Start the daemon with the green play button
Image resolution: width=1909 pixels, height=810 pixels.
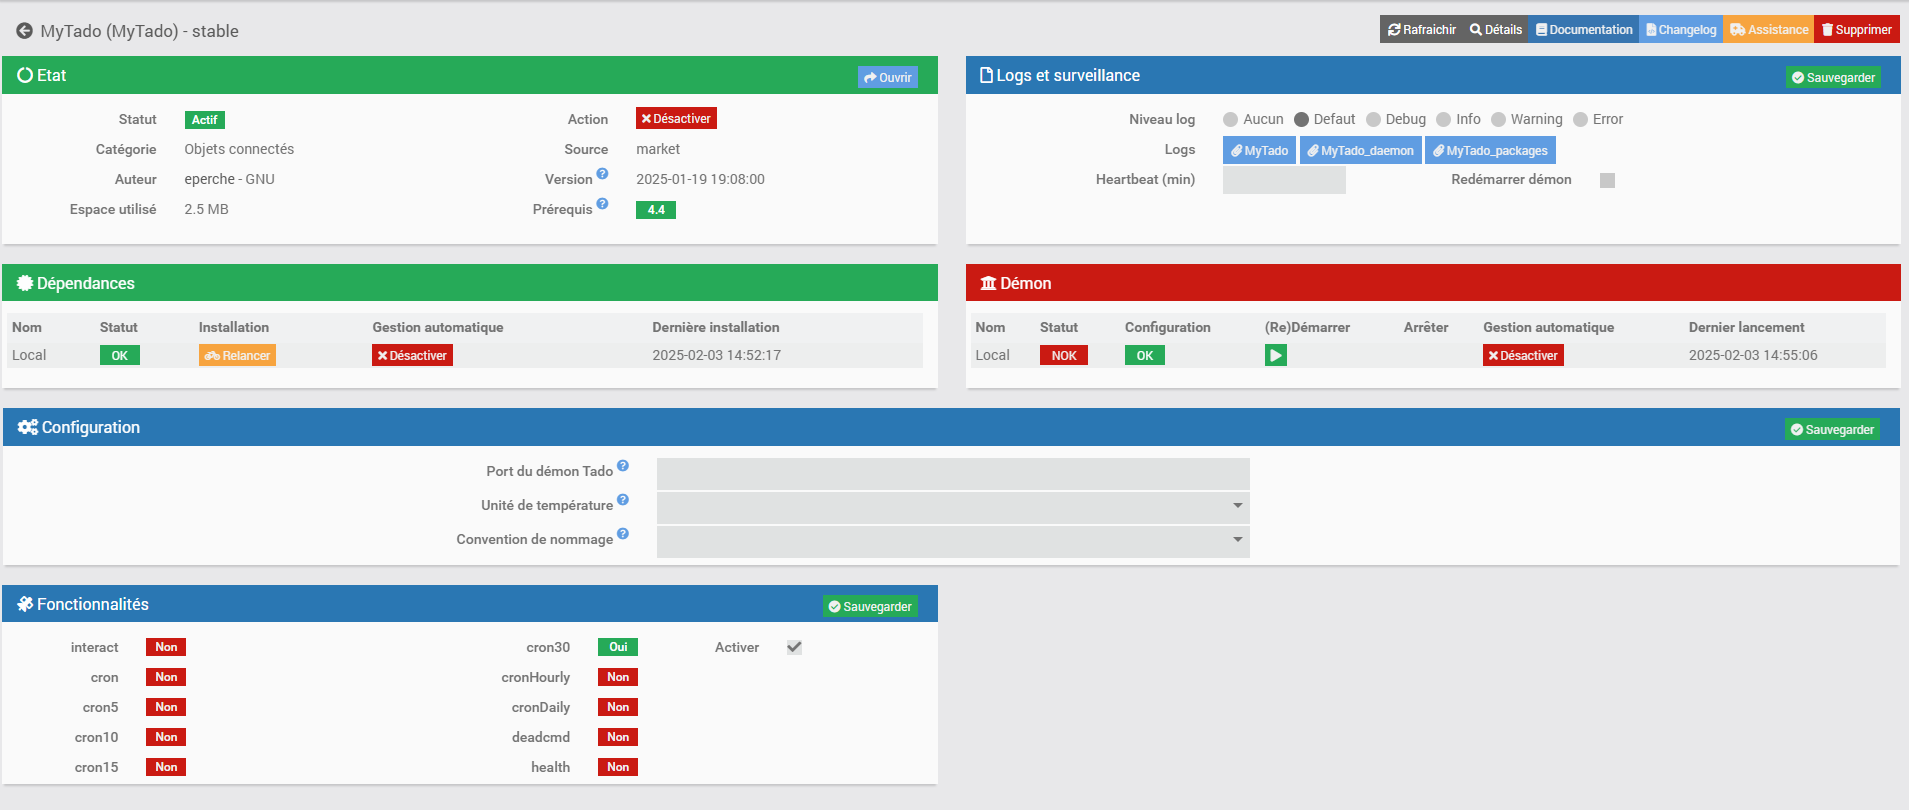click(1276, 355)
